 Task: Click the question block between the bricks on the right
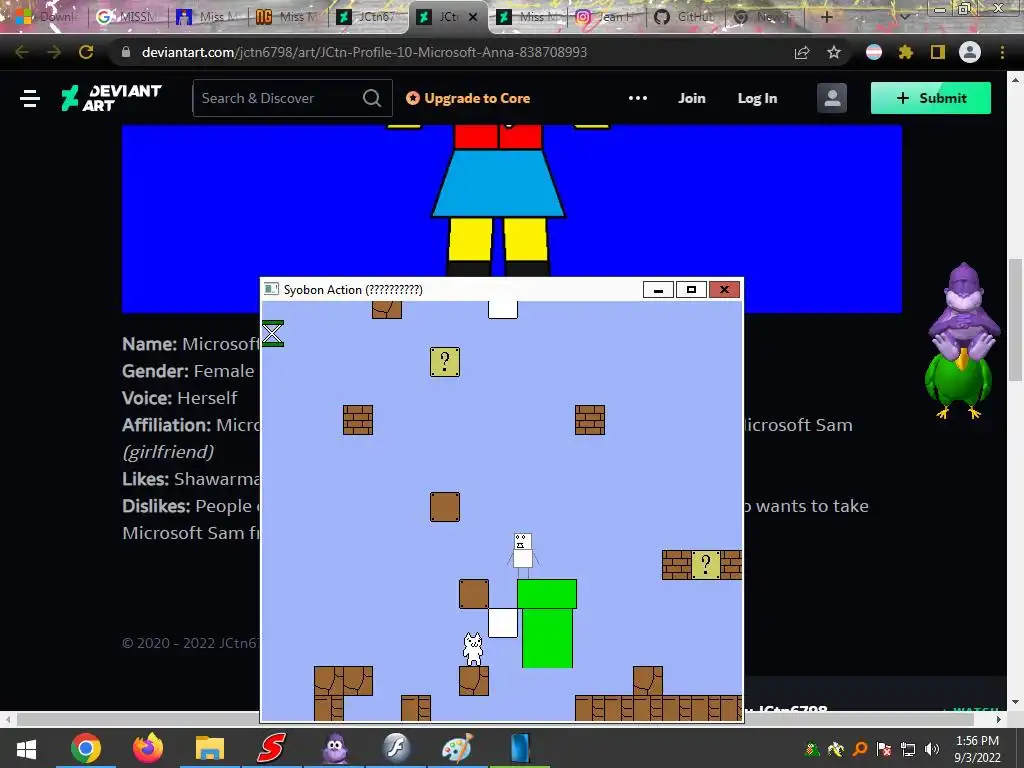coord(706,565)
